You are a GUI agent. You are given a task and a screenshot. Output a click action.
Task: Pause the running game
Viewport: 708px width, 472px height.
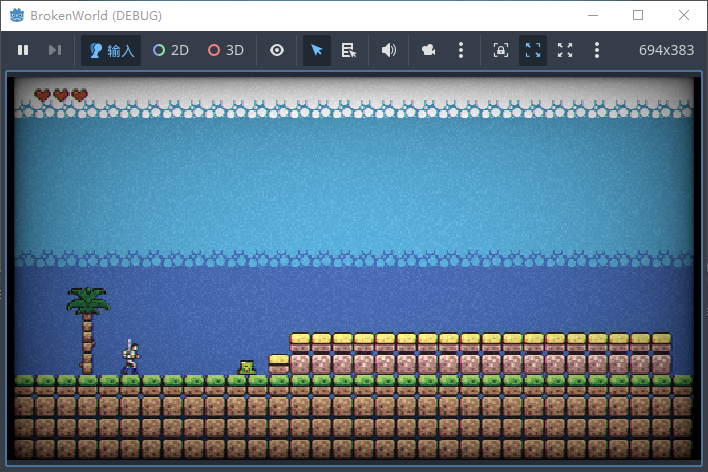click(23, 50)
